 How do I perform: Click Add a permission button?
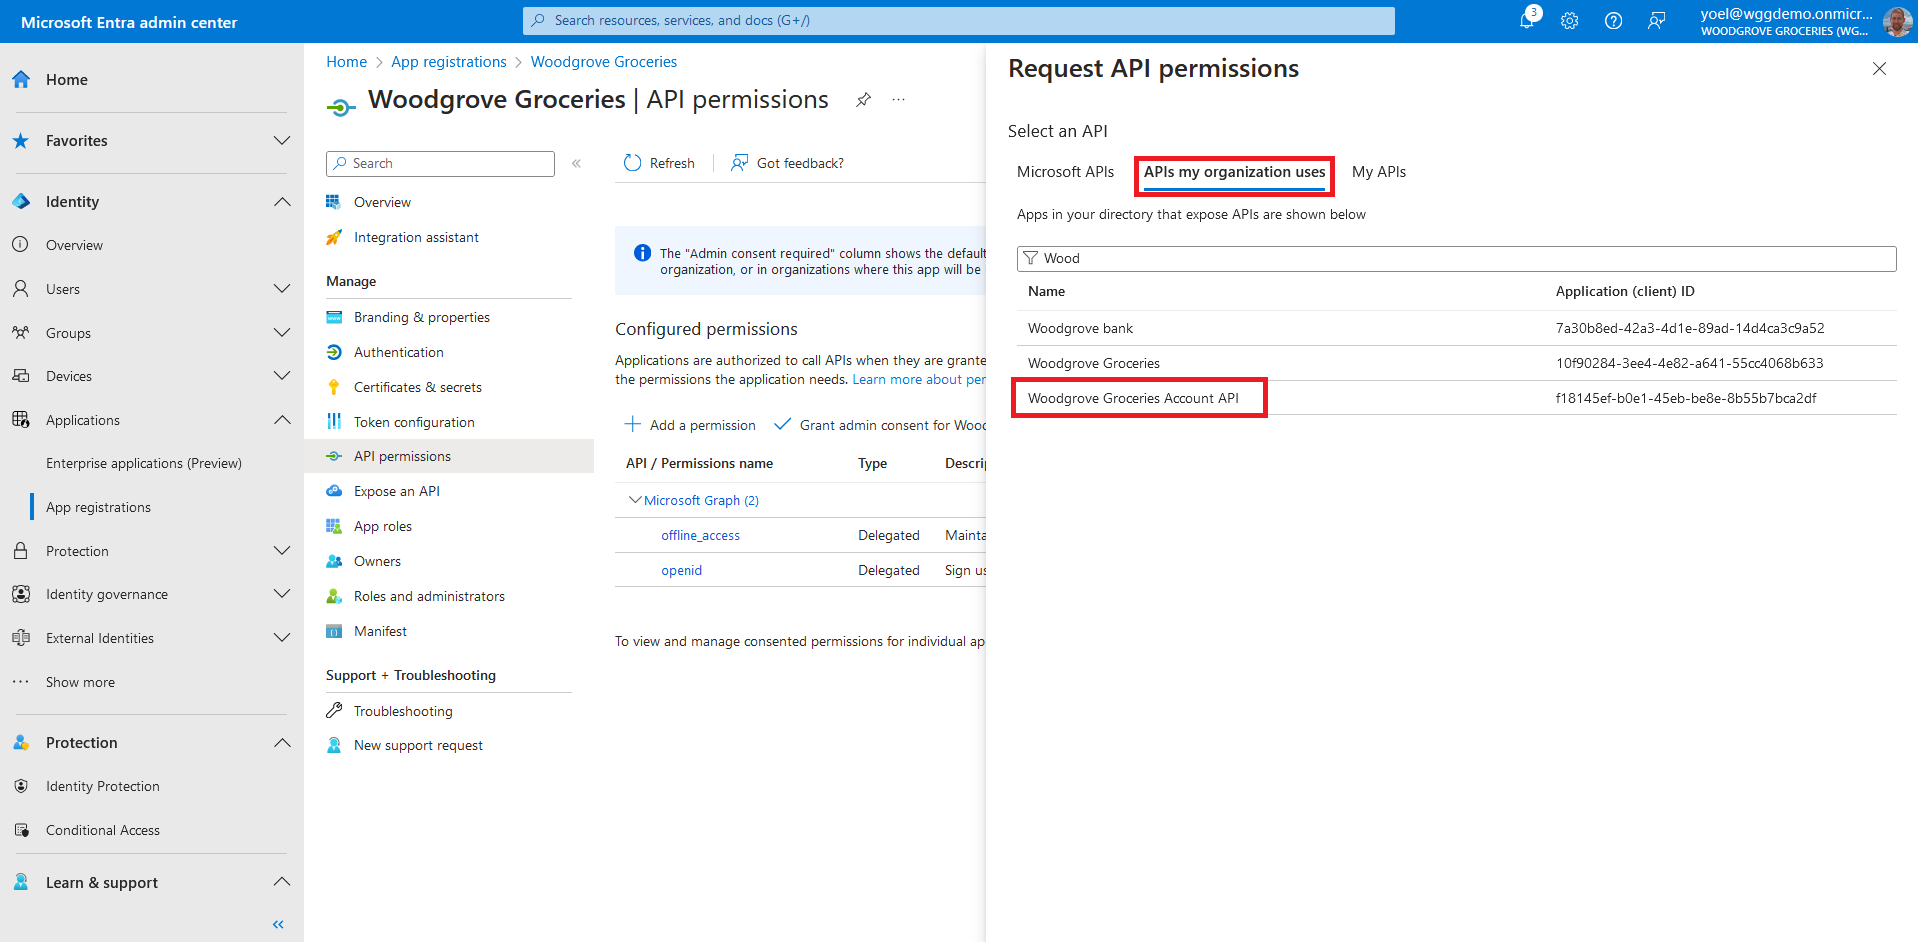coord(690,425)
